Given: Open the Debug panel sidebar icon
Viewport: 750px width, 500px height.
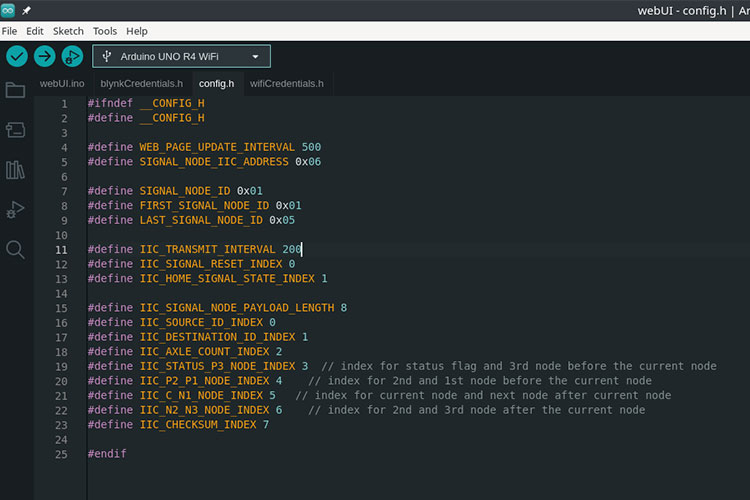Looking at the screenshot, I should 15,210.
